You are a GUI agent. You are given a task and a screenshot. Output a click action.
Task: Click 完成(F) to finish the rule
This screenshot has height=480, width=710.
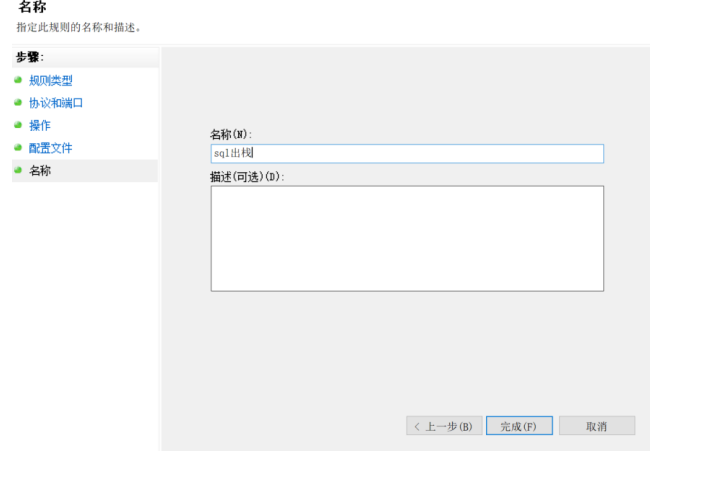519,426
